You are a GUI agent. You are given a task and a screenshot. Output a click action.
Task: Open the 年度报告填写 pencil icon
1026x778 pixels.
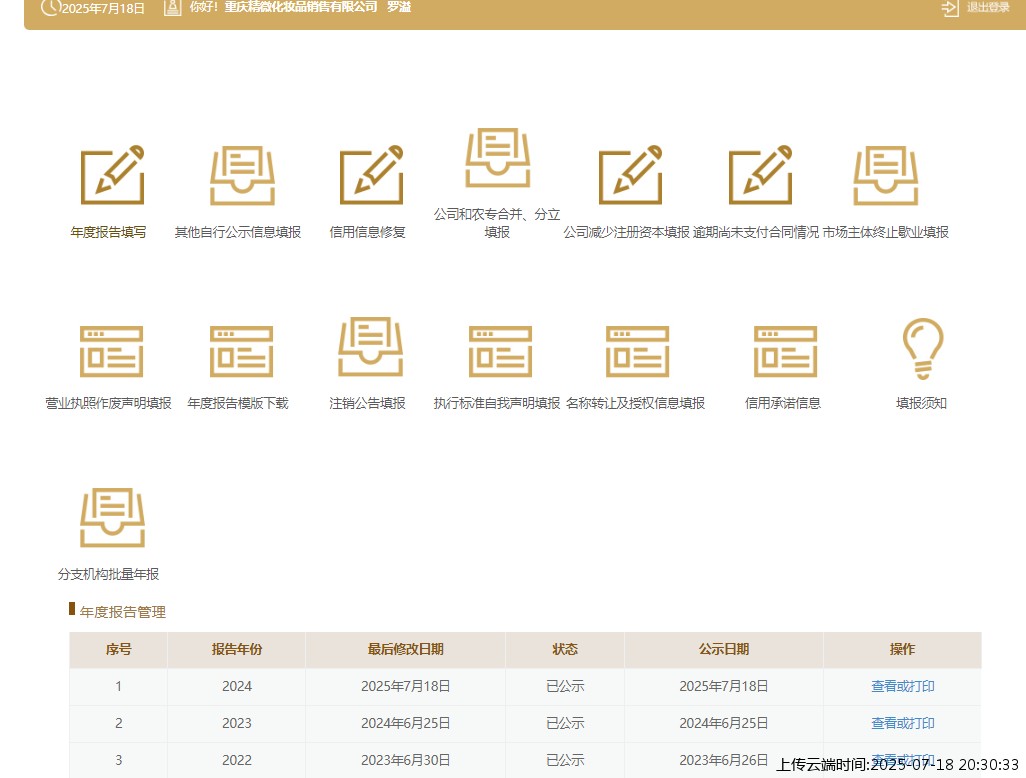tap(112, 175)
